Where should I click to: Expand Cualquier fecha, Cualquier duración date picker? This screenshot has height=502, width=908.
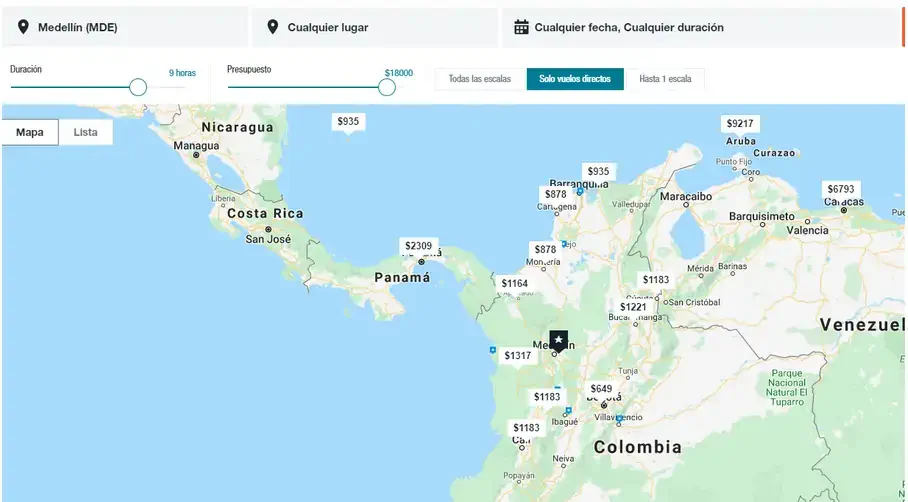click(x=701, y=27)
